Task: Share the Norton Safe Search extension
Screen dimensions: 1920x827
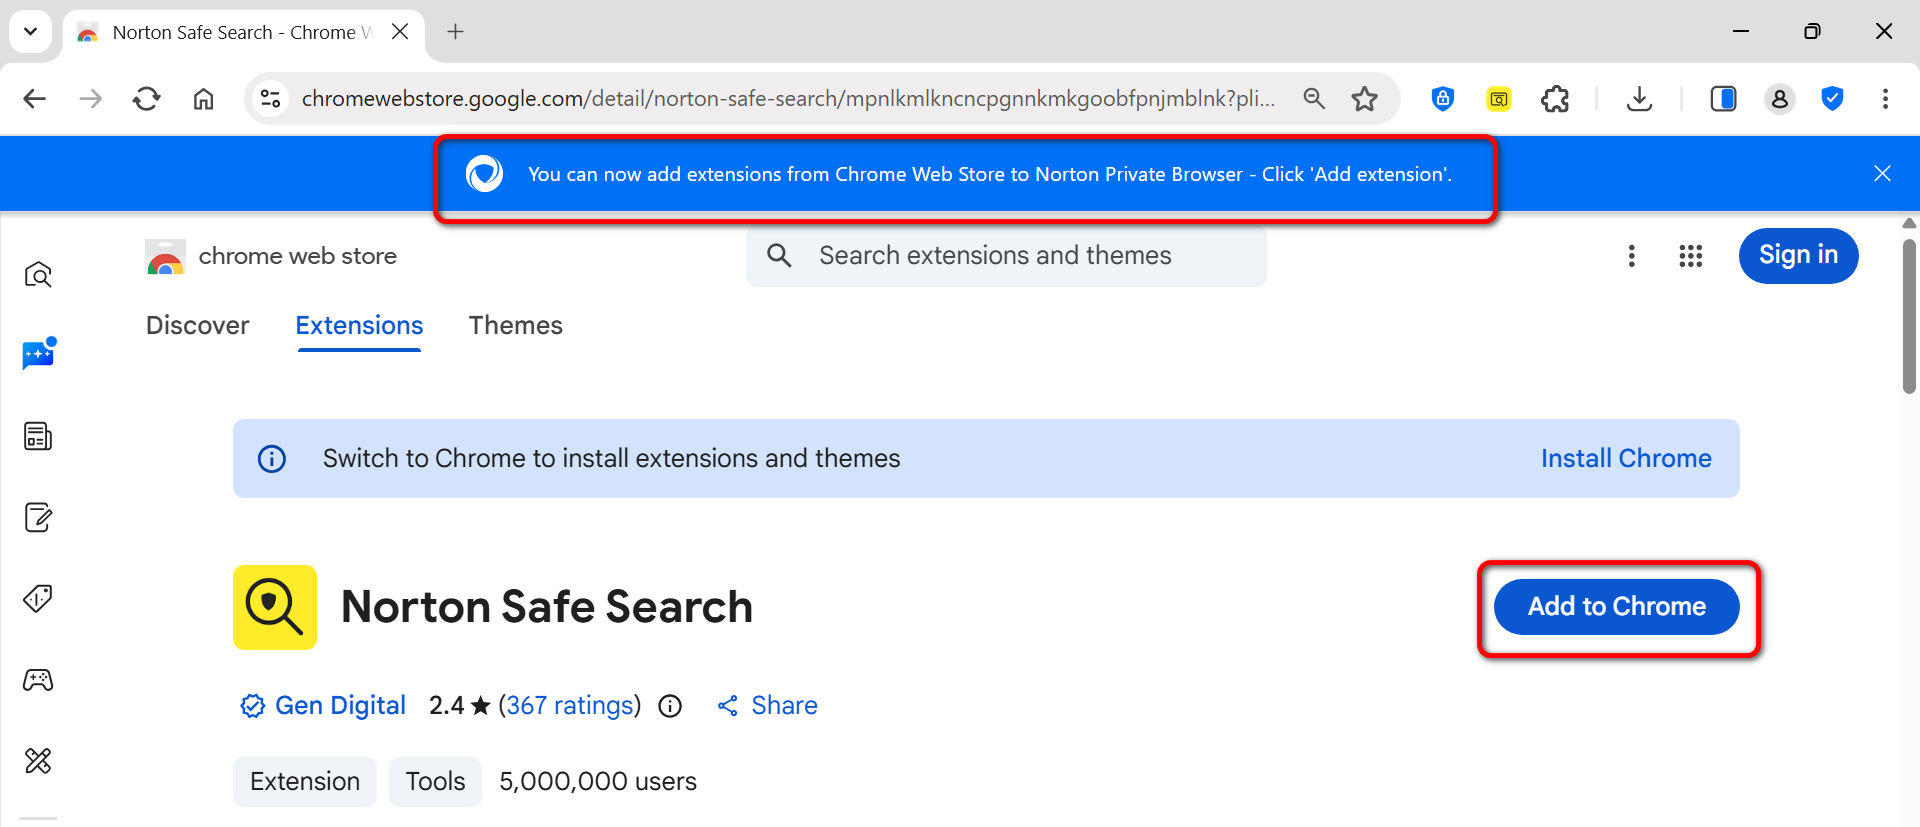Action: pyautogui.click(x=767, y=706)
